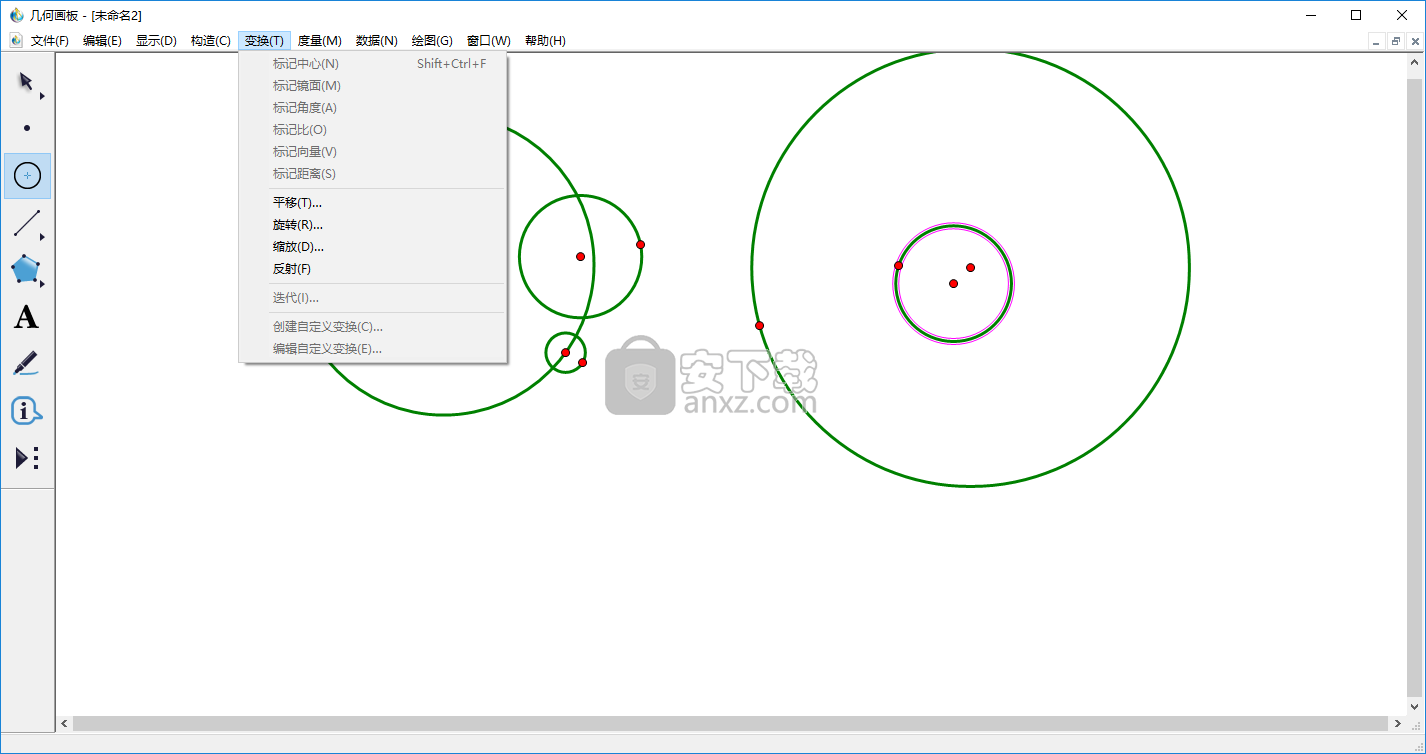Open the 编辑(E) menu
Screen dimensions: 1426x754
(x=102, y=41)
